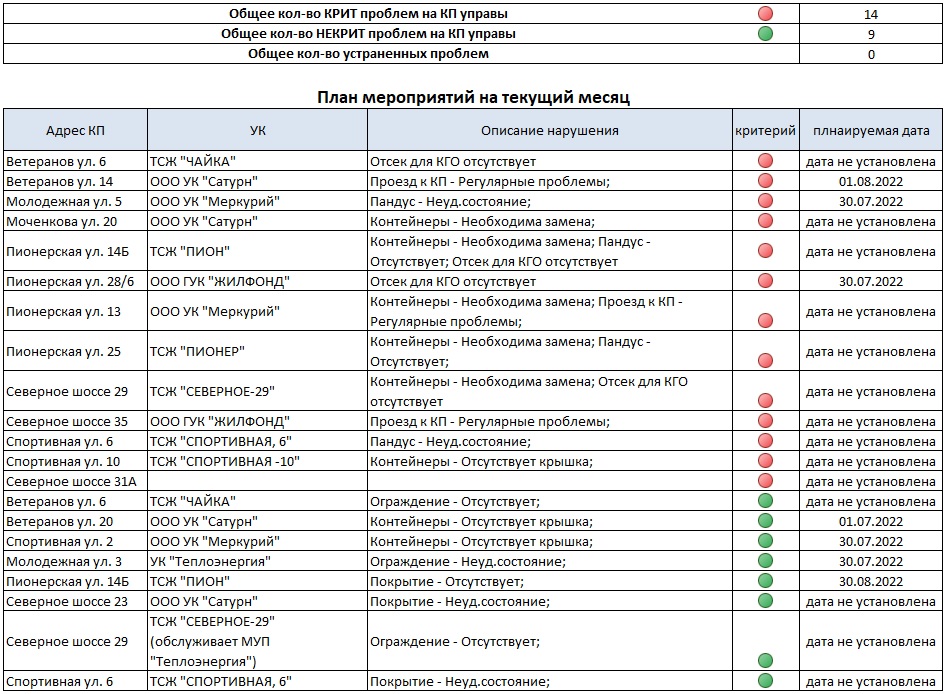Click the ТСЖ "ПИОНЕР" company cell

pos(257,351)
